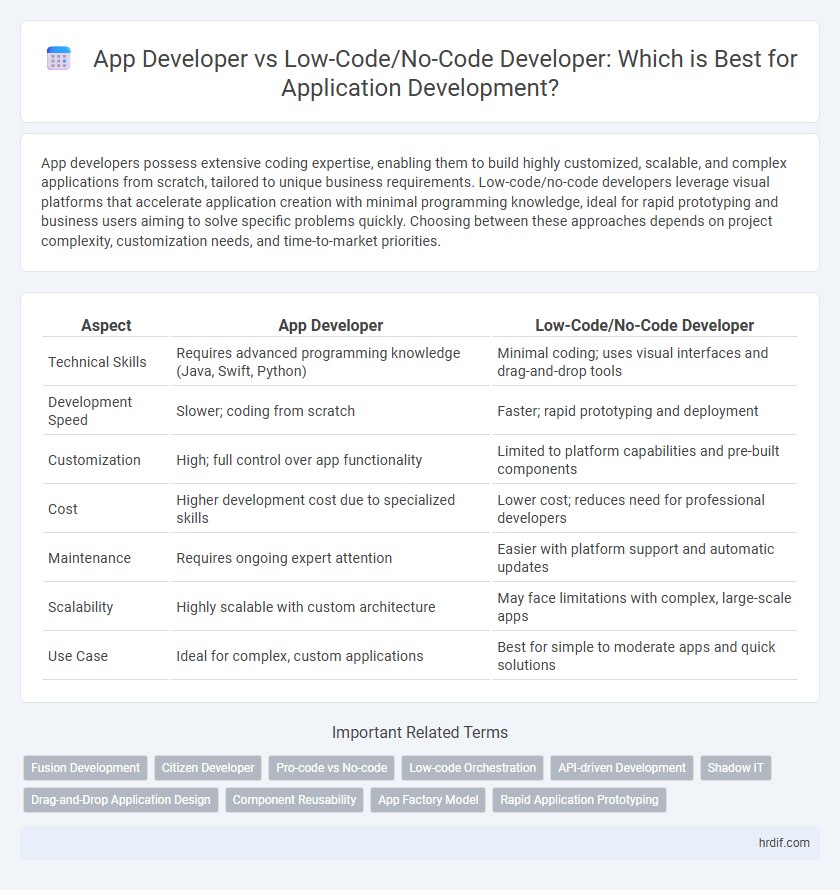
Task: Select the Pro-code vs No-code tag
Action: pos(331,767)
